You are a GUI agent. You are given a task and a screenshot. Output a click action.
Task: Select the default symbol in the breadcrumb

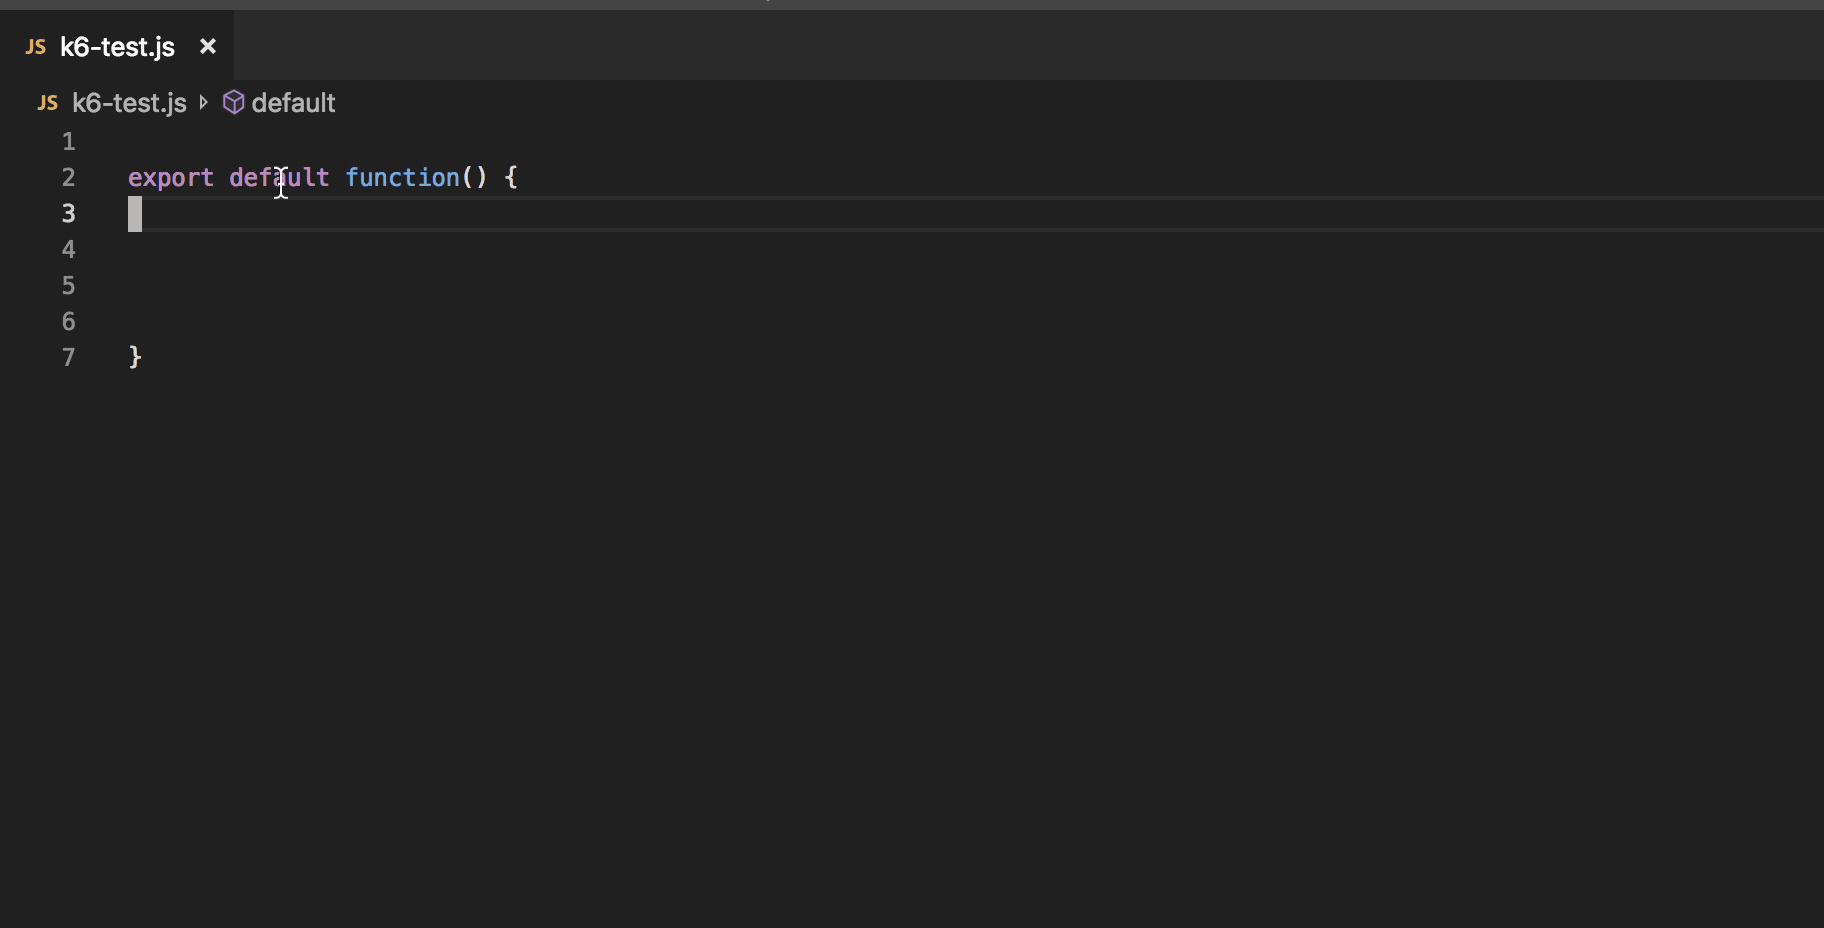(x=294, y=103)
